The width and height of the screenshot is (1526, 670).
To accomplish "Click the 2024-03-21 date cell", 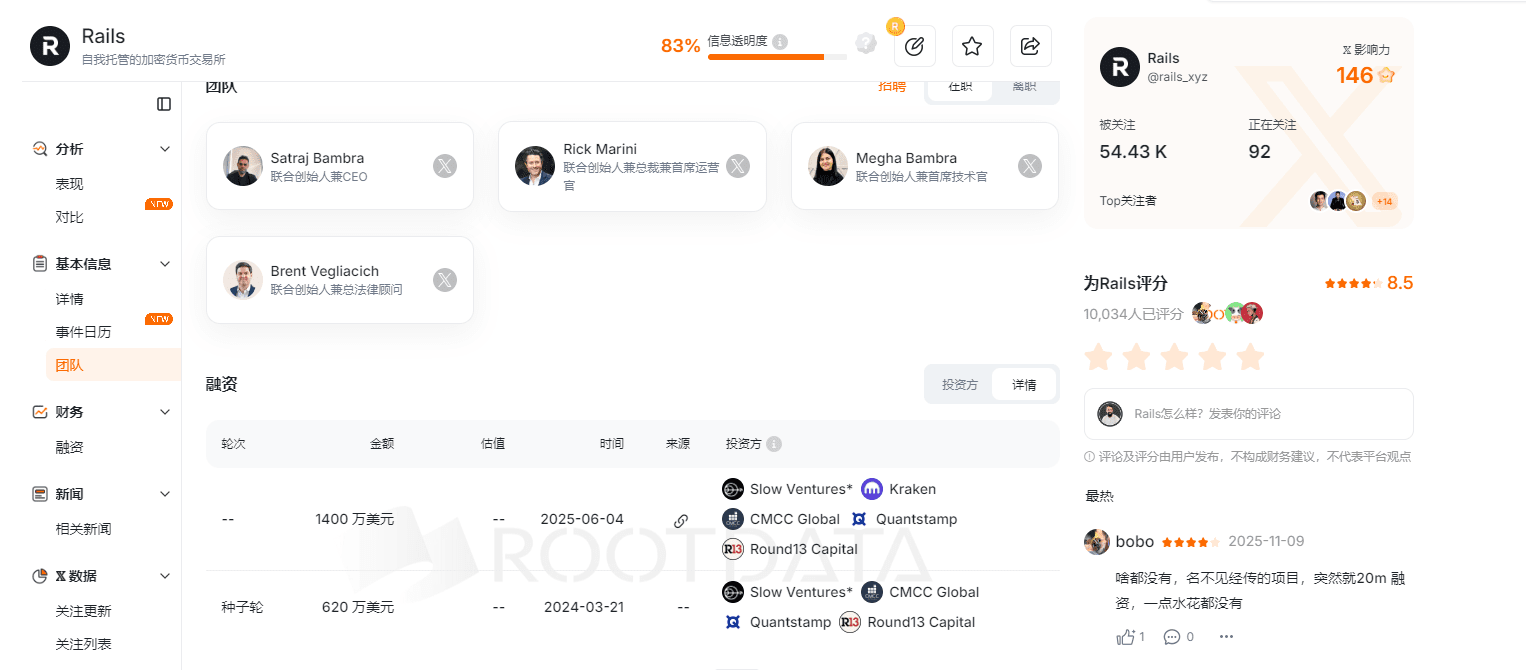I will [x=582, y=607].
